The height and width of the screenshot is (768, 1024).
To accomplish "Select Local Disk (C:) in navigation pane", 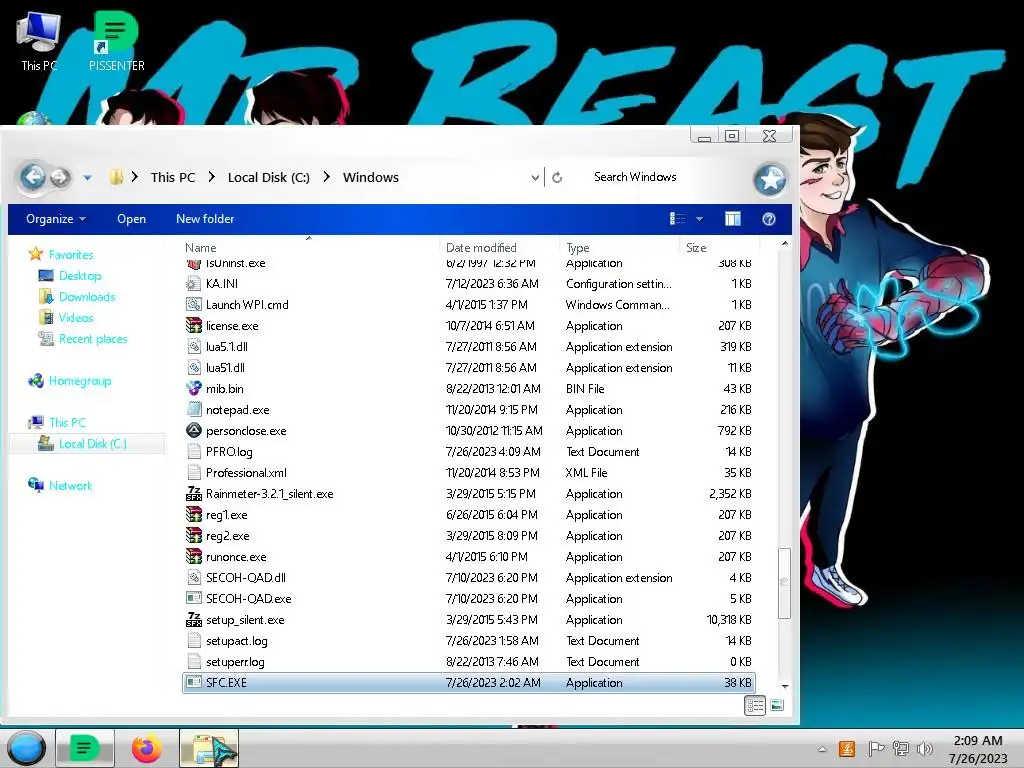I will click(92, 443).
